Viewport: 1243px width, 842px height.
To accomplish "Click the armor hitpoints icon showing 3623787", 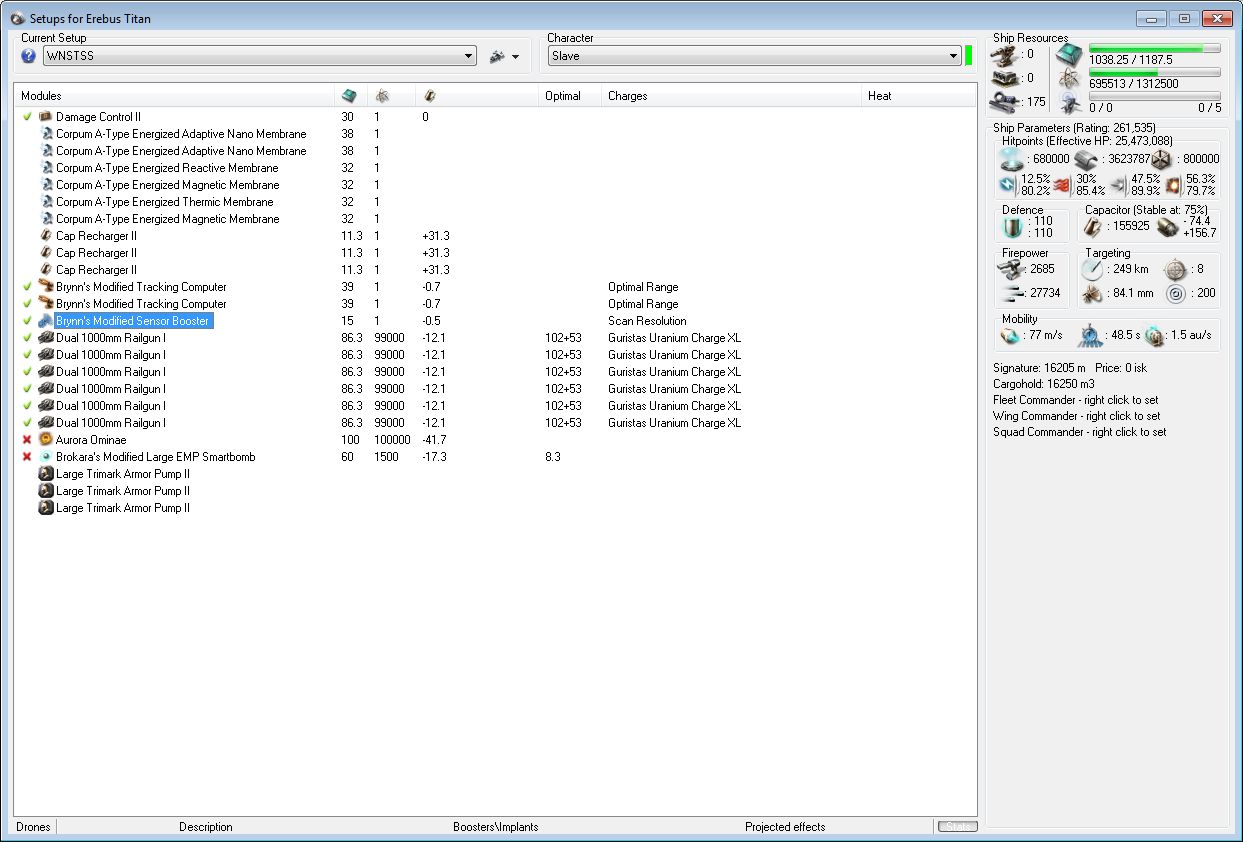I will pos(1086,159).
